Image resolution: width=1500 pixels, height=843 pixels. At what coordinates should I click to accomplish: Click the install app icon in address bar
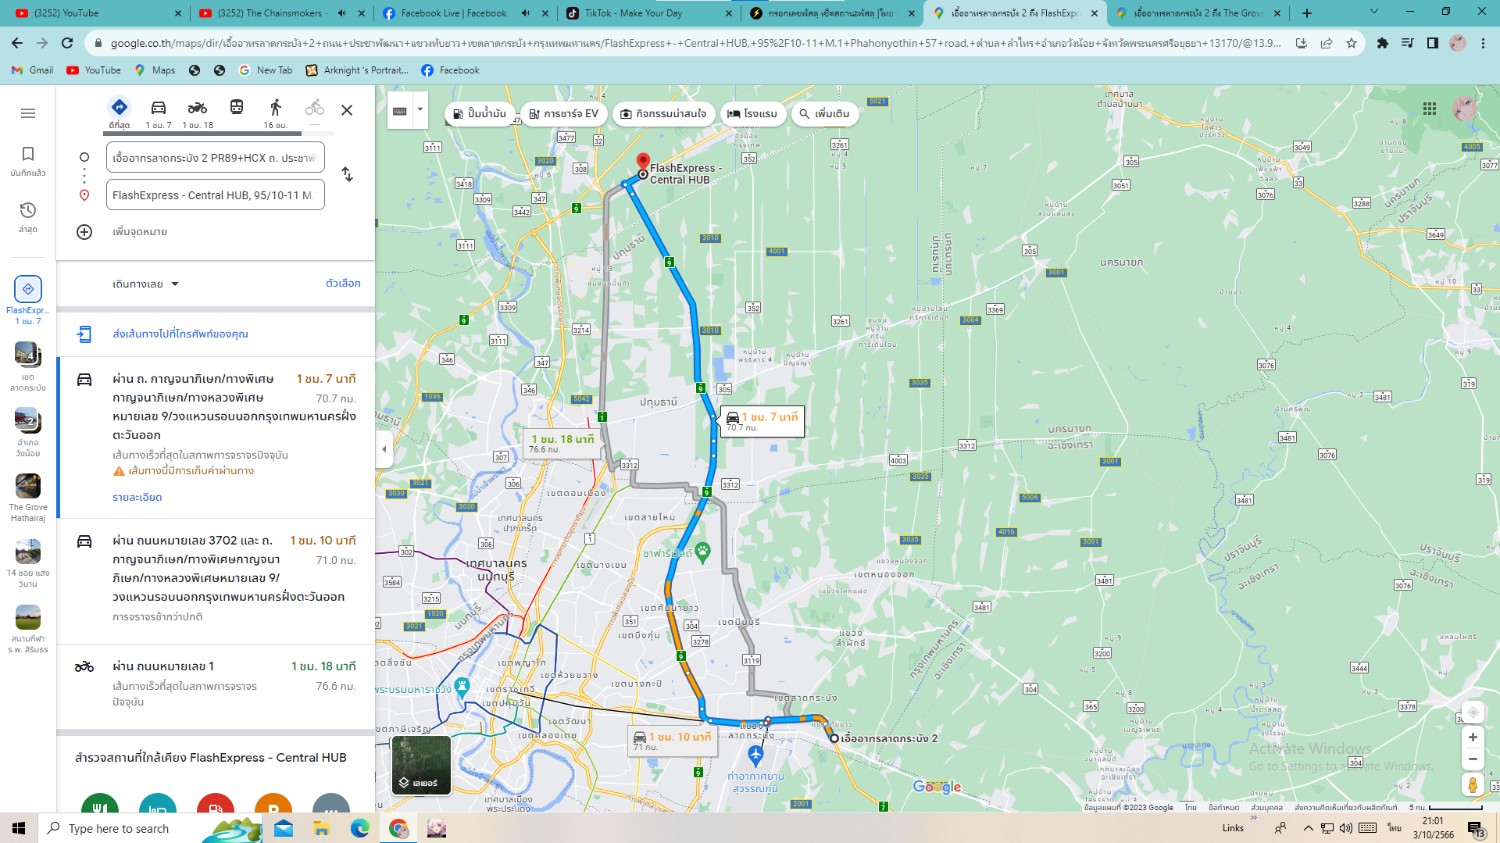click(1301, 43)
